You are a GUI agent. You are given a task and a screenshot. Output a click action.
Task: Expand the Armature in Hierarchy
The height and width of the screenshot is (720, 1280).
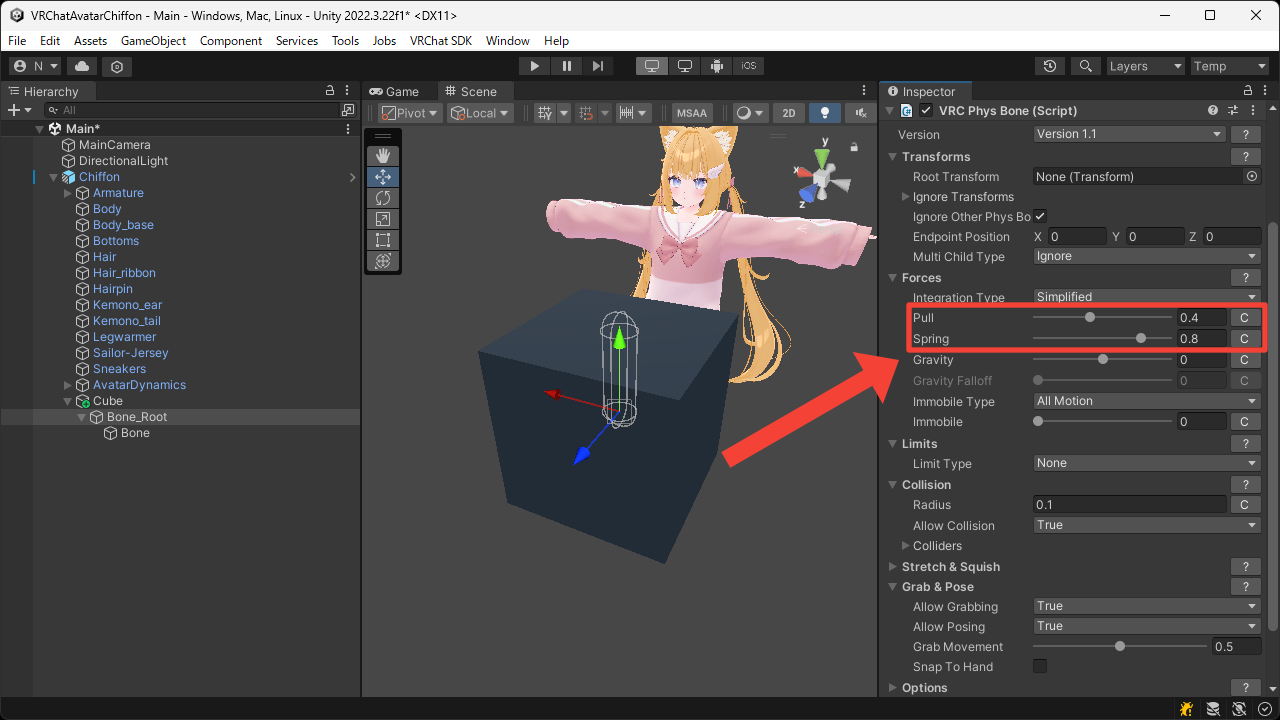tap(68, 193)
